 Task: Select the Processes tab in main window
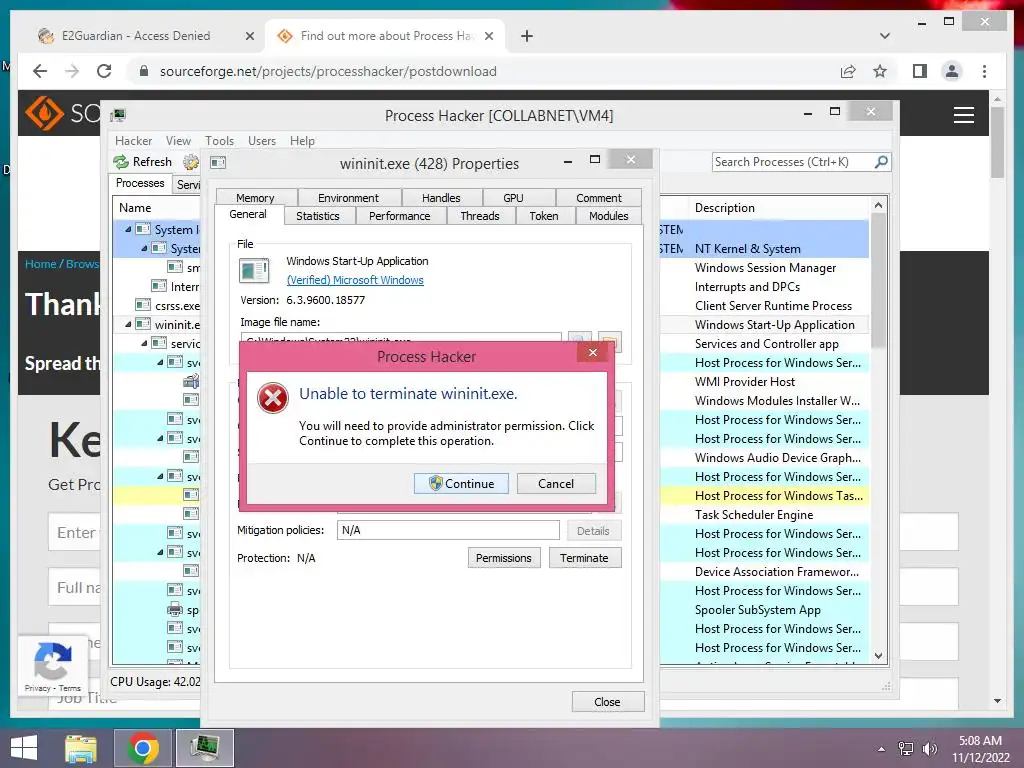pos(140,183)
